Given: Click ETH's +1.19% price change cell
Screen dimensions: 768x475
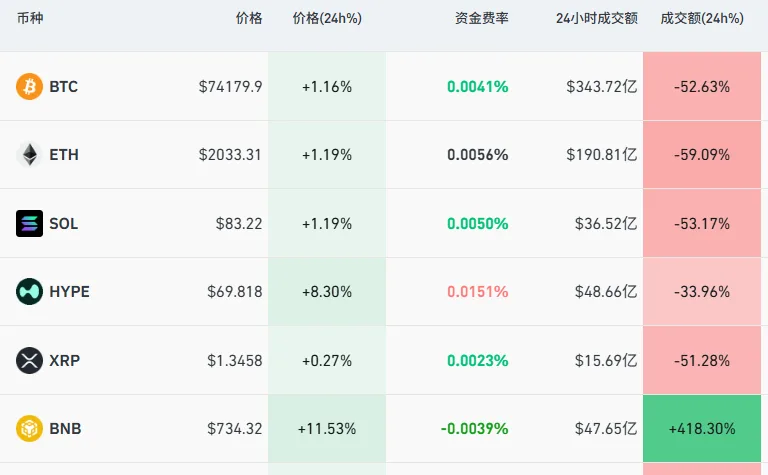Looking at the screenshot, I should tap(327, 155).
